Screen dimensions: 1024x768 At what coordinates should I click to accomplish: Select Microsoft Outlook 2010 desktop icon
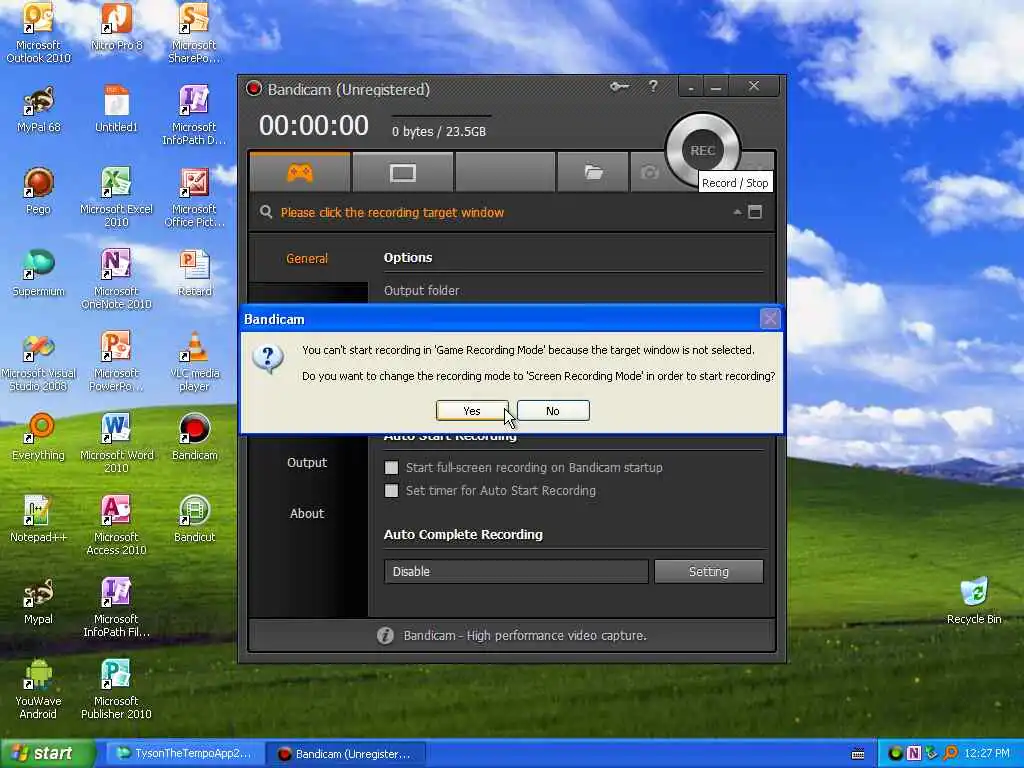coord(38,33)
